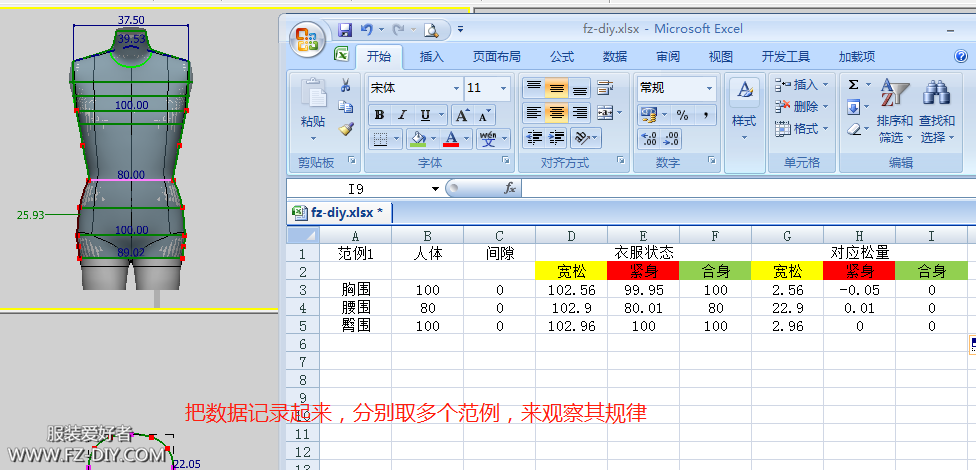The height and width of the screenshot is (470, 976).
Task: Open the 字体 font dialog launcher
Action: click(x=504, y=161)
